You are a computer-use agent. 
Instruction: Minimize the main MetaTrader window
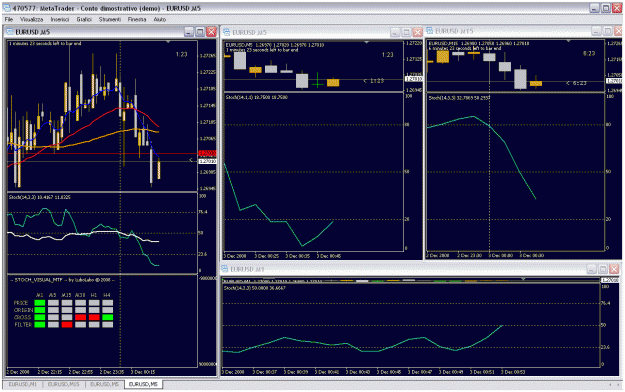pyautogui.click(x=594, y=8)
